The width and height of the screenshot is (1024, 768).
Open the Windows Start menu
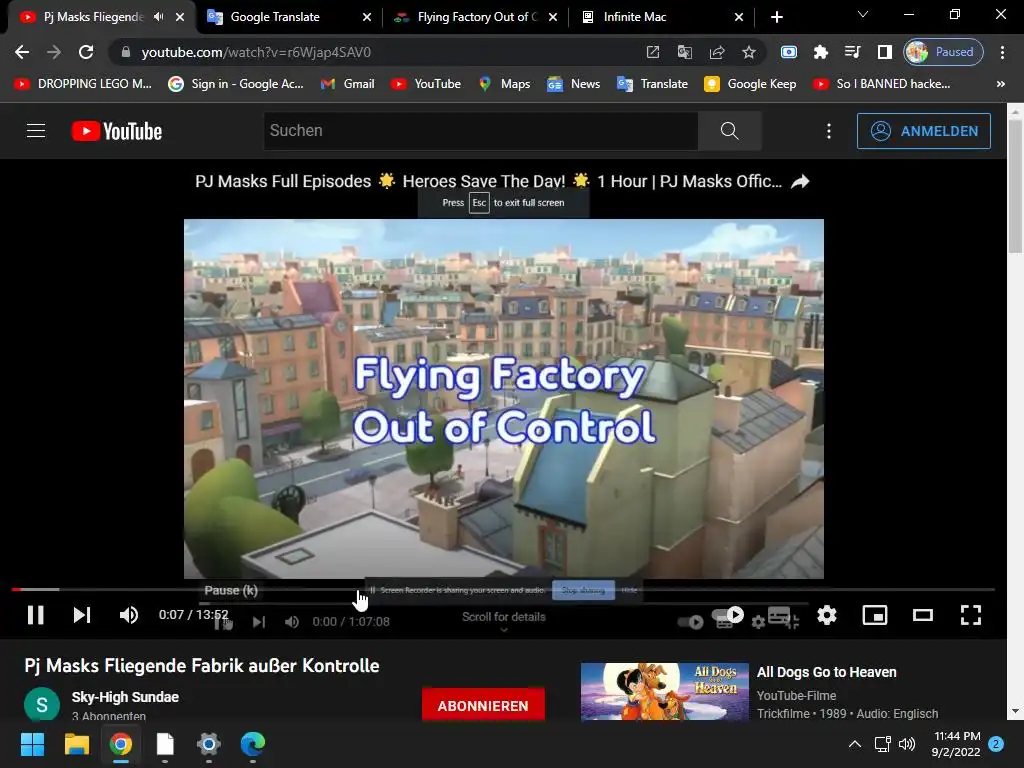coord(32,744)
